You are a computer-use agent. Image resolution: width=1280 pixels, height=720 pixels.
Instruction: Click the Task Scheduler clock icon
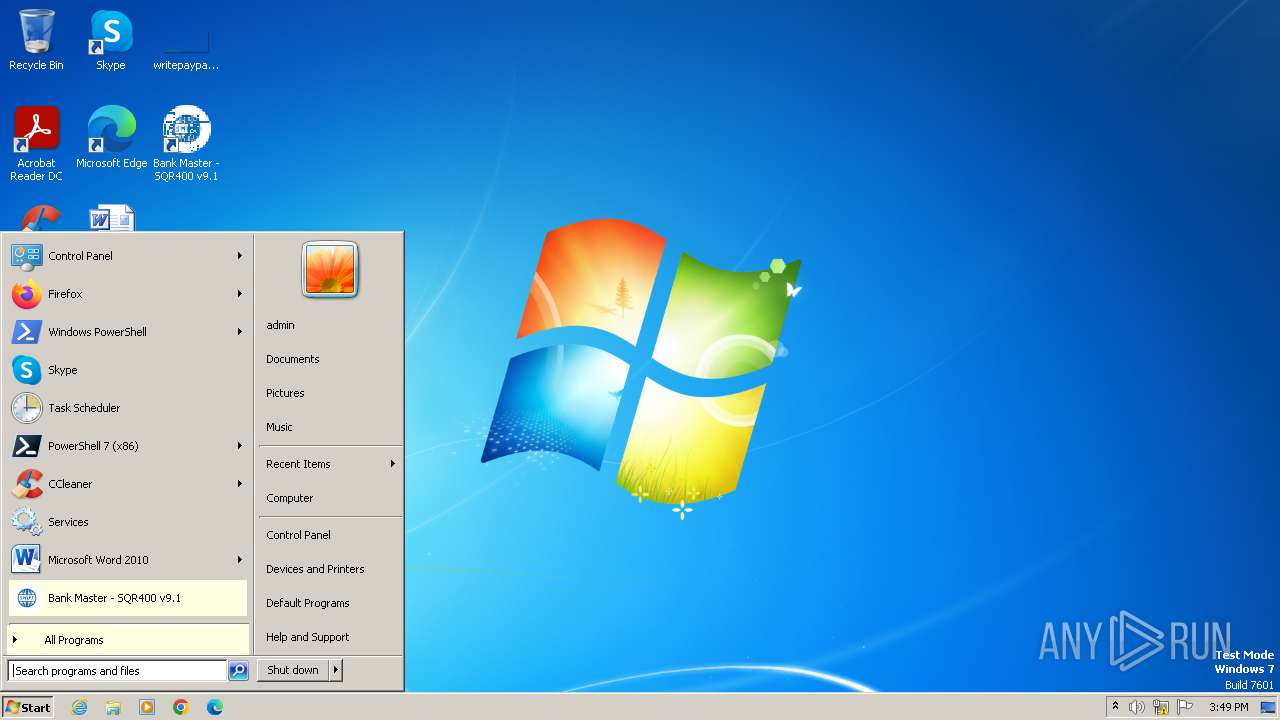tap(26, 408)
